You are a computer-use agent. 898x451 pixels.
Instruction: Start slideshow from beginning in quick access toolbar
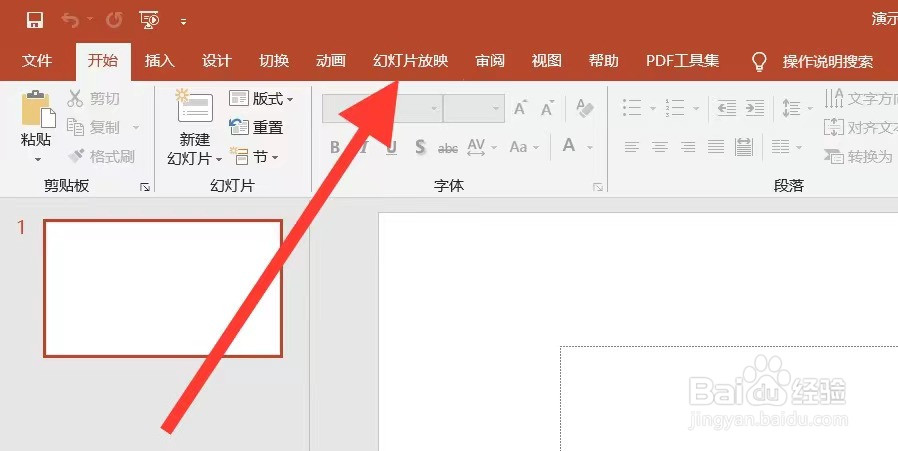pyautogui.click(x=149, y=21)
